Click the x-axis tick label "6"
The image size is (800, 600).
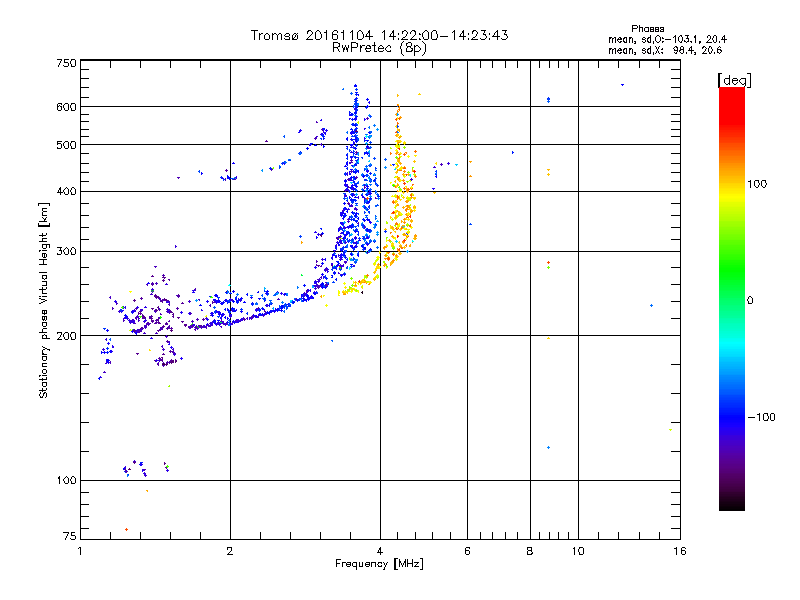click(x=467, y=551)
